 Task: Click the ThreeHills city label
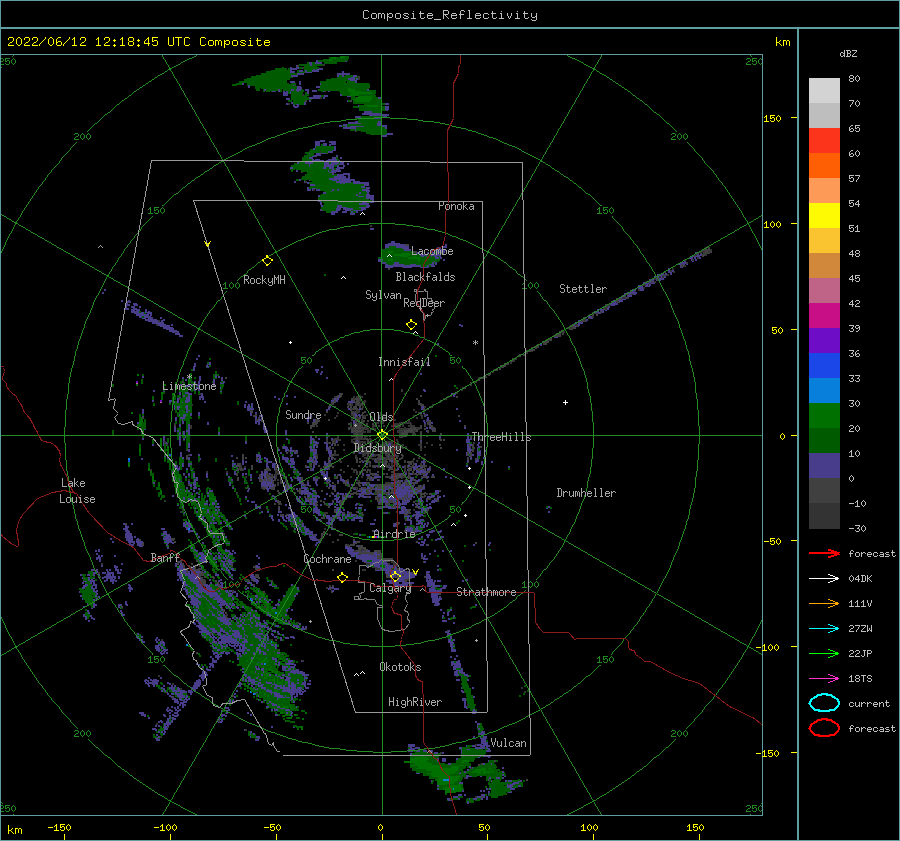[x=501, y=437]
